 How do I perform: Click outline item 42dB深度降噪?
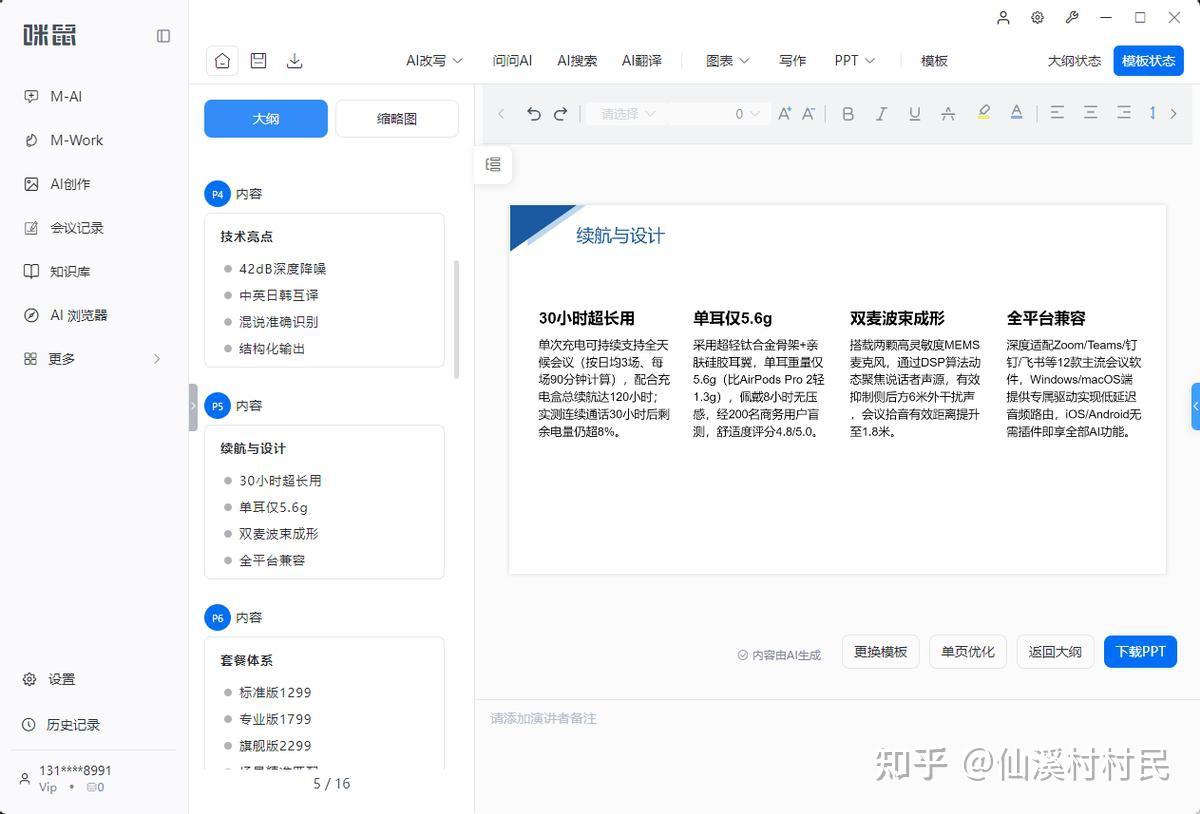(282, 269)
